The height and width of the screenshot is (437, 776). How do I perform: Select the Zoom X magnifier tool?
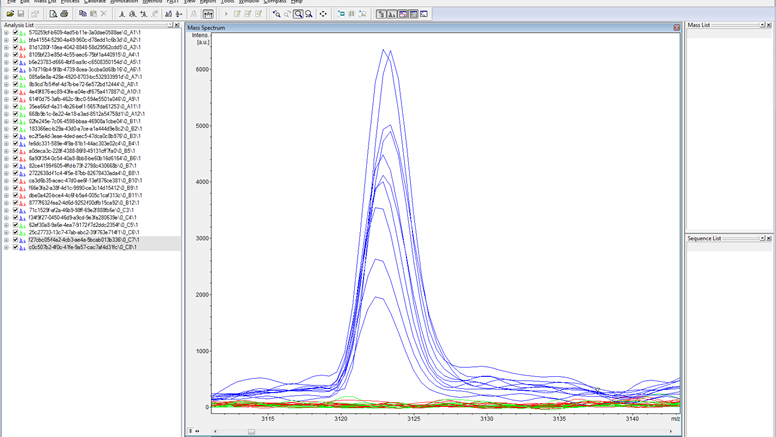pyautogui.click(x=309, y=14)
